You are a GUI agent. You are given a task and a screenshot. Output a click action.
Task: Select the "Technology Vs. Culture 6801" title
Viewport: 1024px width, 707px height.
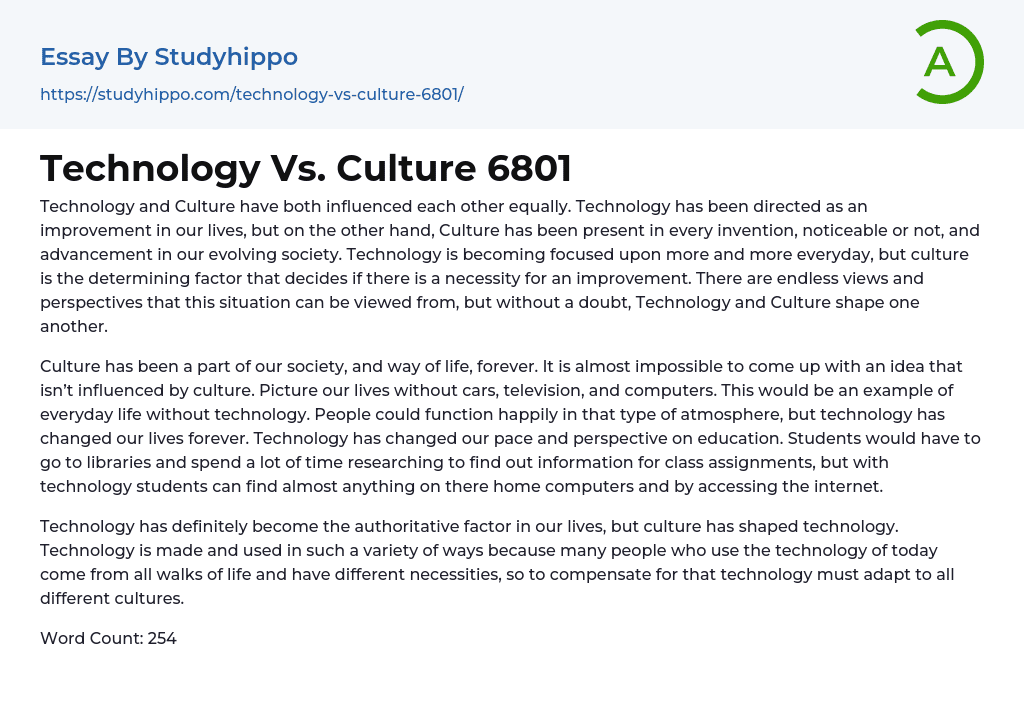(x=306, y=168)
